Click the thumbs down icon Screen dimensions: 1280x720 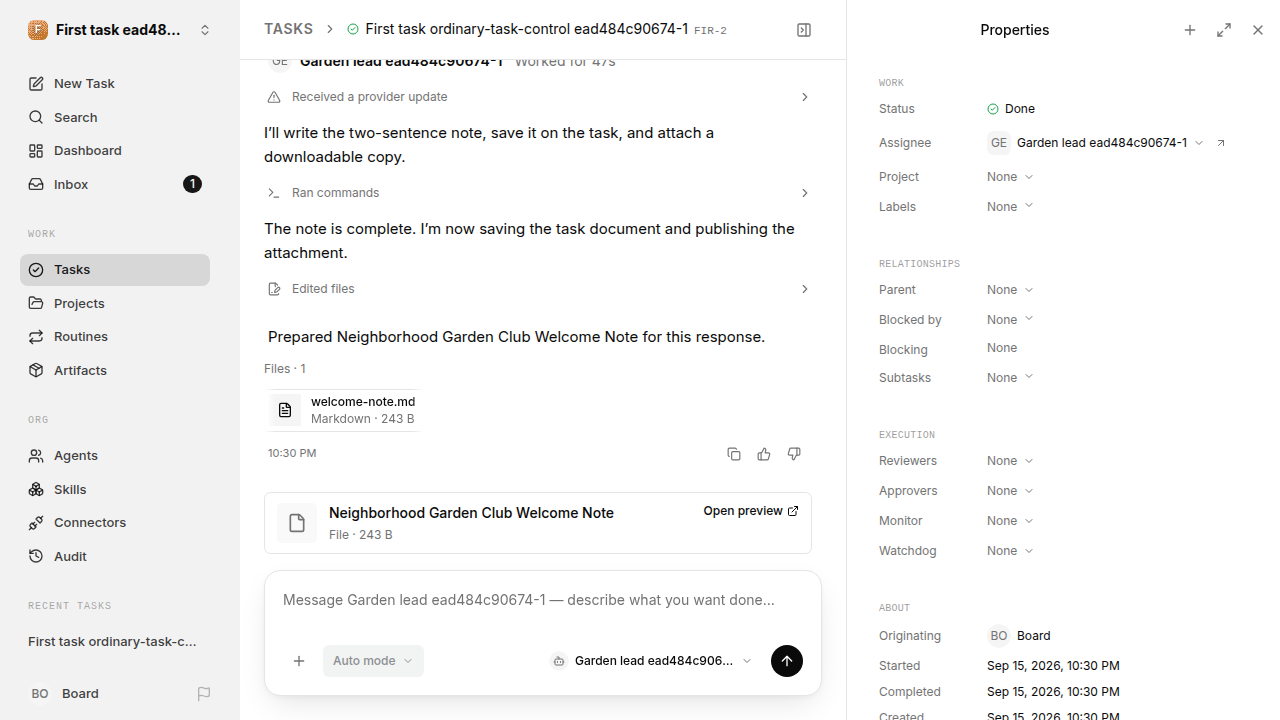tap(794, 454)
